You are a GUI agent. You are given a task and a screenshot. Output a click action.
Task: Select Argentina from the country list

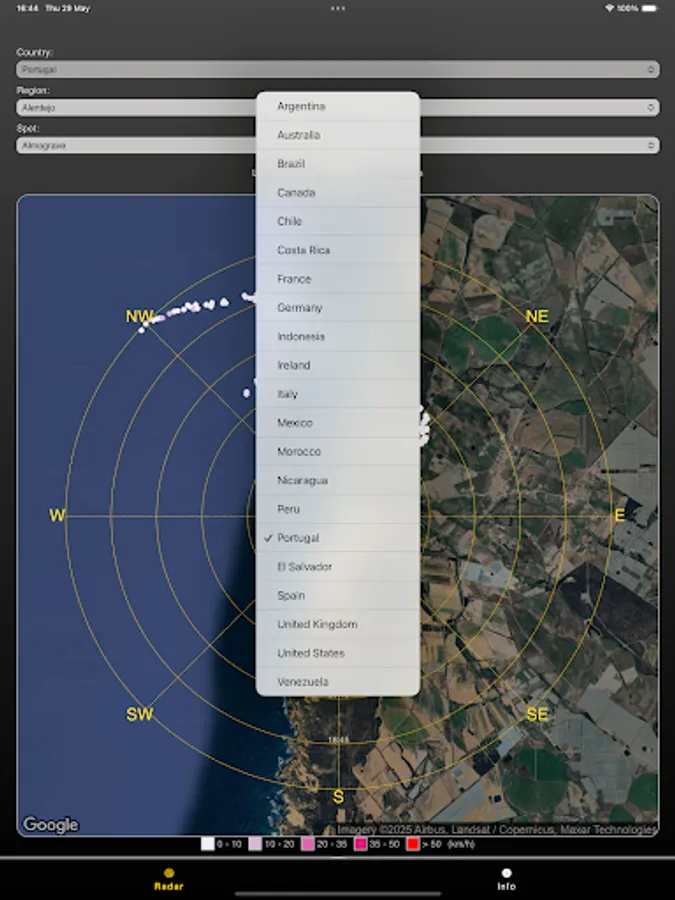click(x=338, y=106)
